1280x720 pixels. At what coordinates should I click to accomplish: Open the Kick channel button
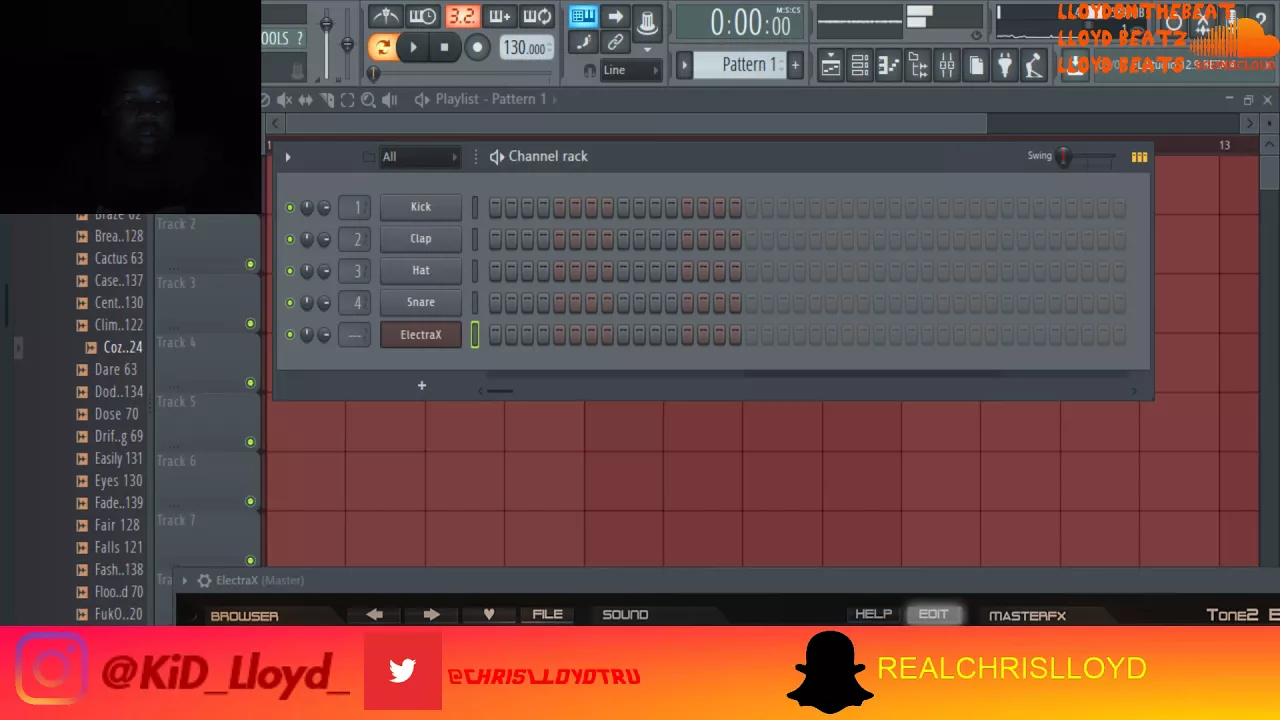(421, 207)
